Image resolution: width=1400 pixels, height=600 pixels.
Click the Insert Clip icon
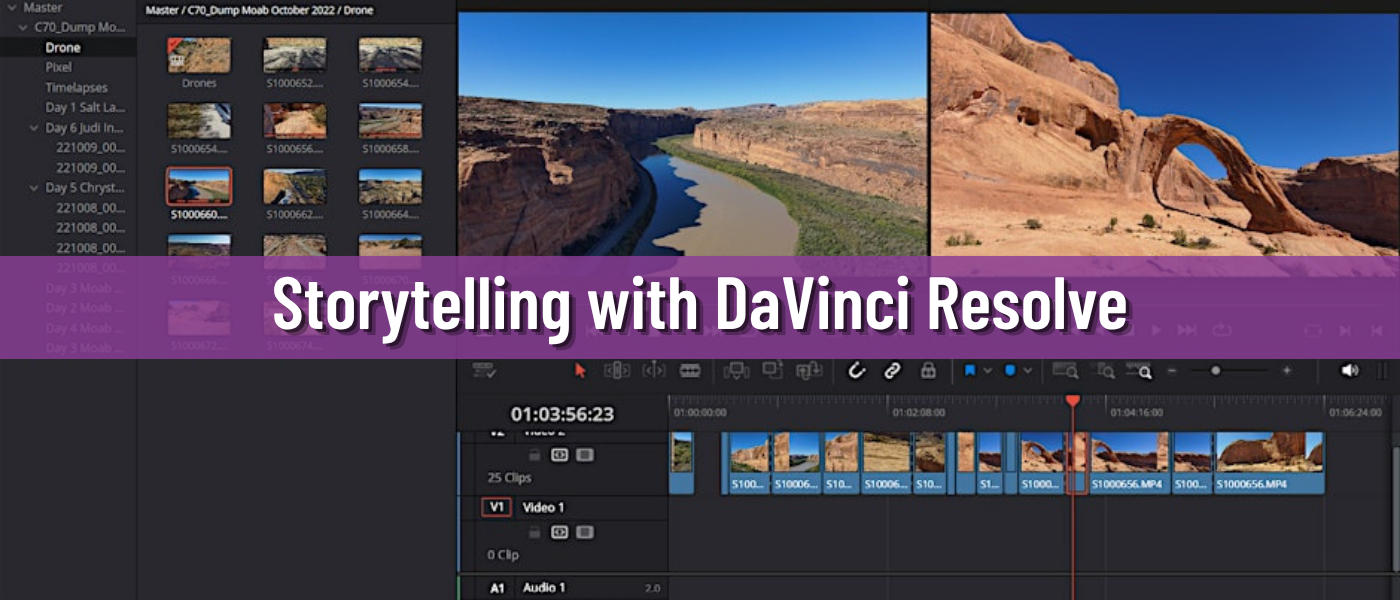737,371
